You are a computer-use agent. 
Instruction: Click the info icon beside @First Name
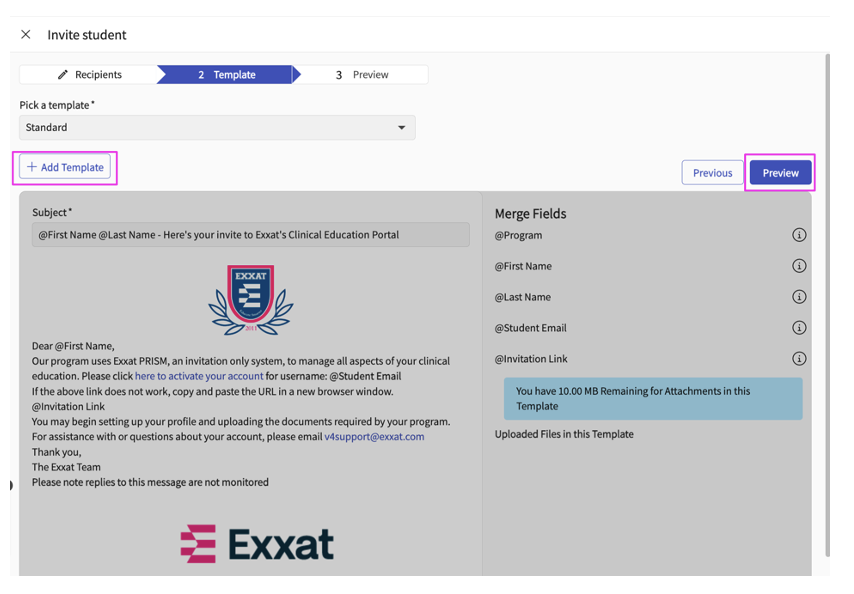point(799,267)
